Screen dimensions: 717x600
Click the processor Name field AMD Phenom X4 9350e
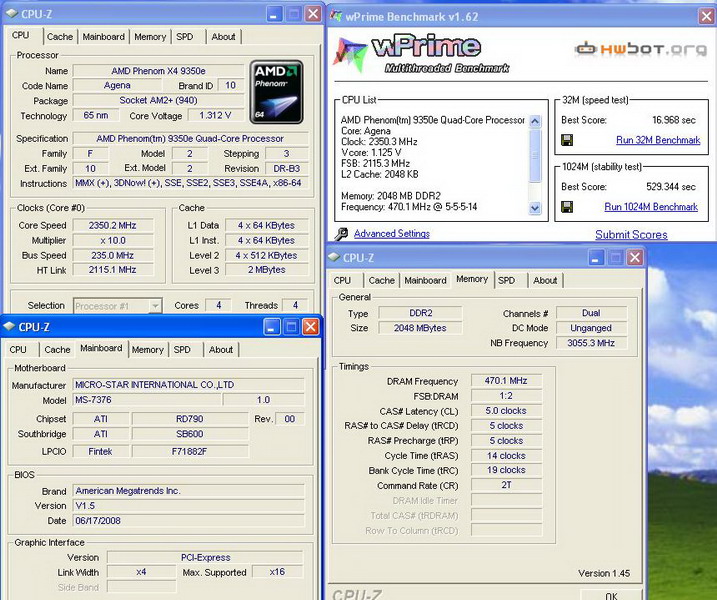pyautogui.click(x=158, y=71)
